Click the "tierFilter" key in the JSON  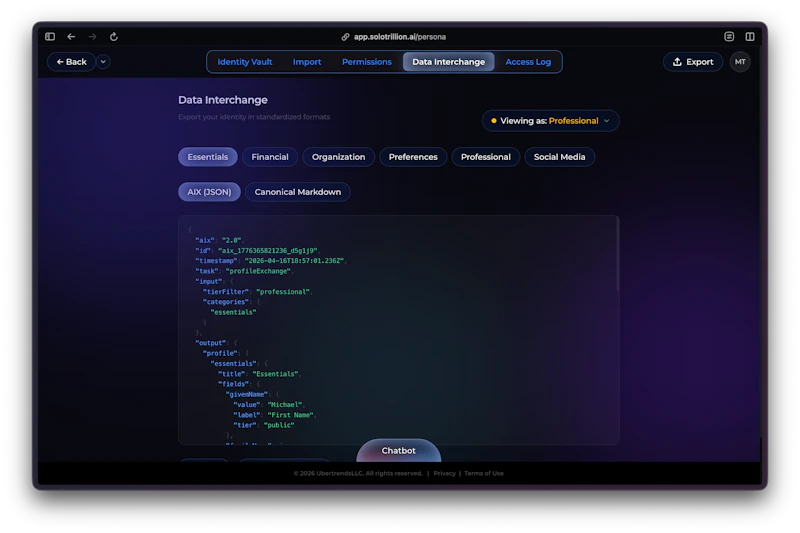226,292
